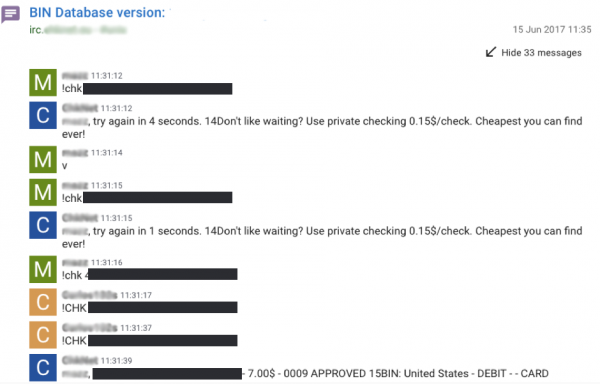600x384 pixels.
Task: Click green M avatar at 11:31:16
Action: pyautogui.click(x=43, y=269)
